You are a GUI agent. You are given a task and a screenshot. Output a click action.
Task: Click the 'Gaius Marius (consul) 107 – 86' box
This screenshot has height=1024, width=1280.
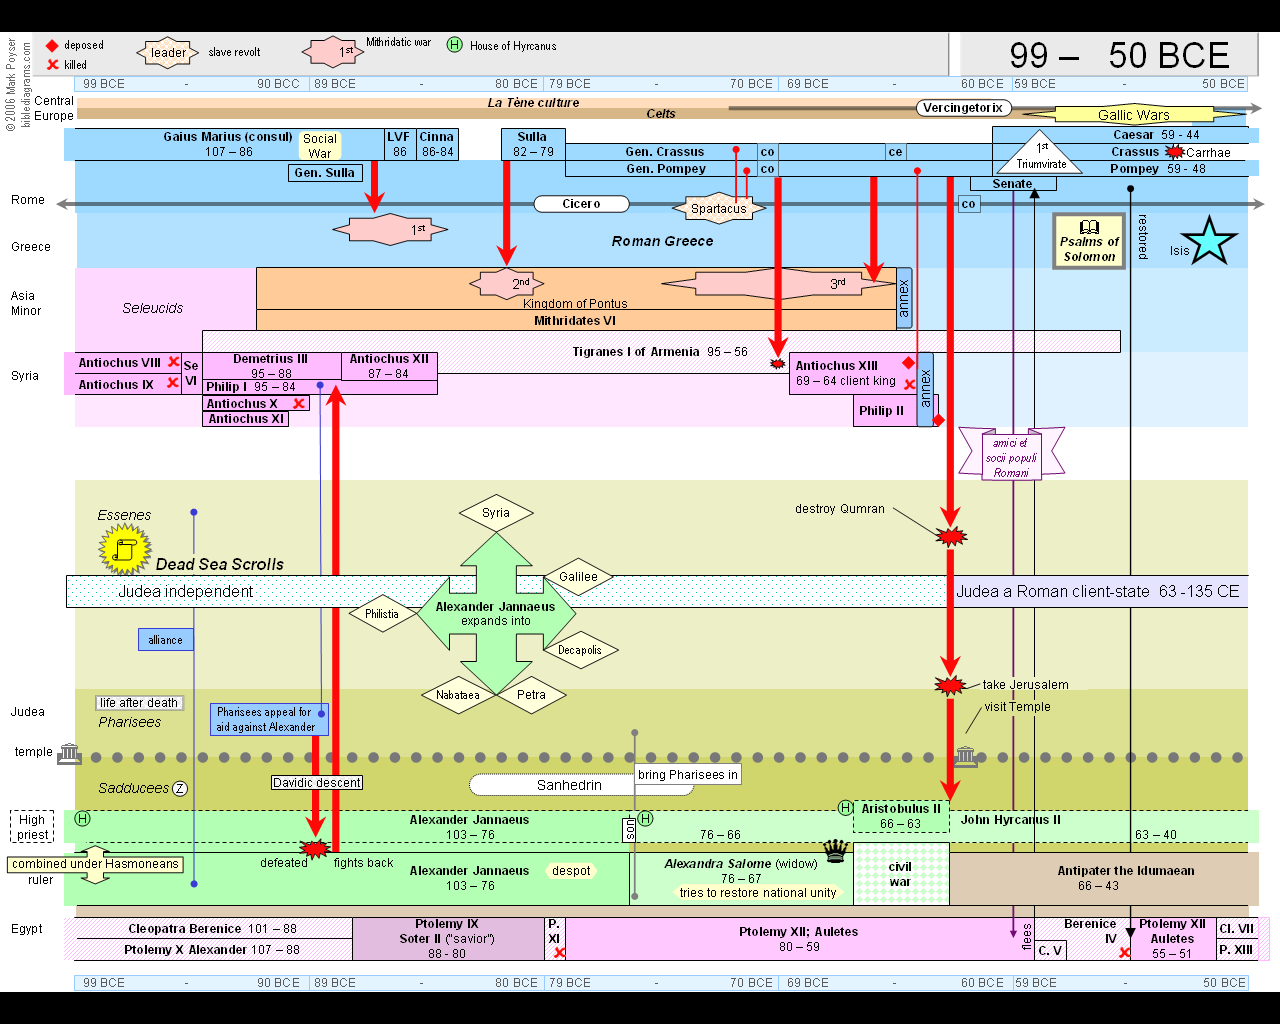pos(225,144)
